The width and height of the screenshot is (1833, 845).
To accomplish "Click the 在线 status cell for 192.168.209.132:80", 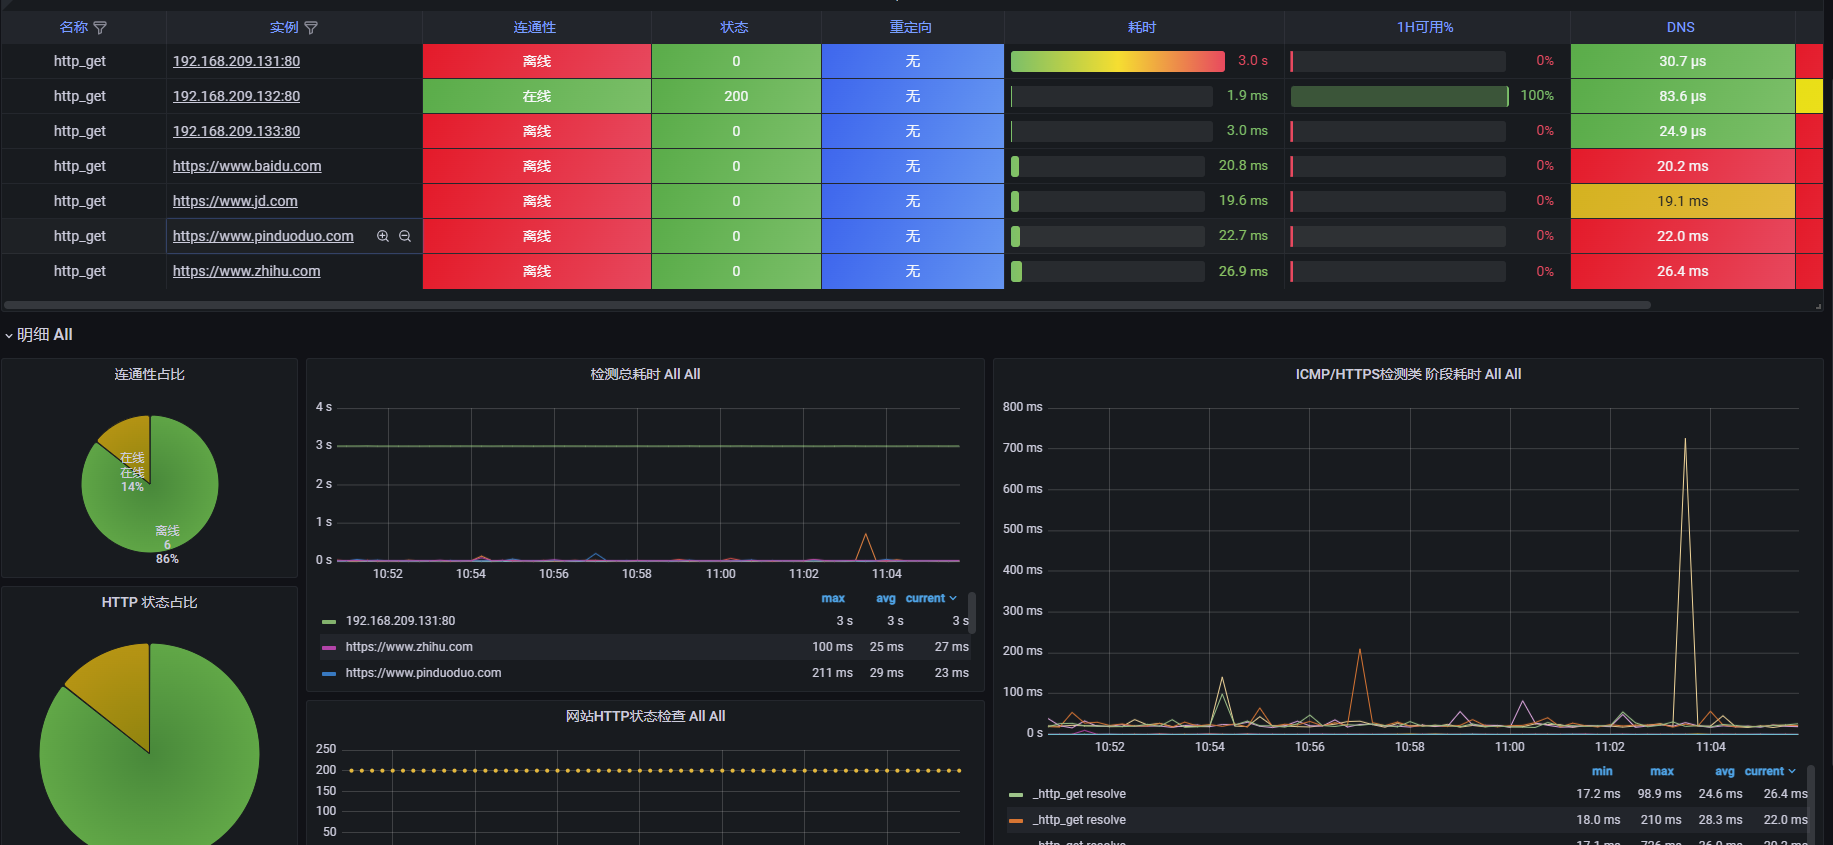I will click(537, 96).
